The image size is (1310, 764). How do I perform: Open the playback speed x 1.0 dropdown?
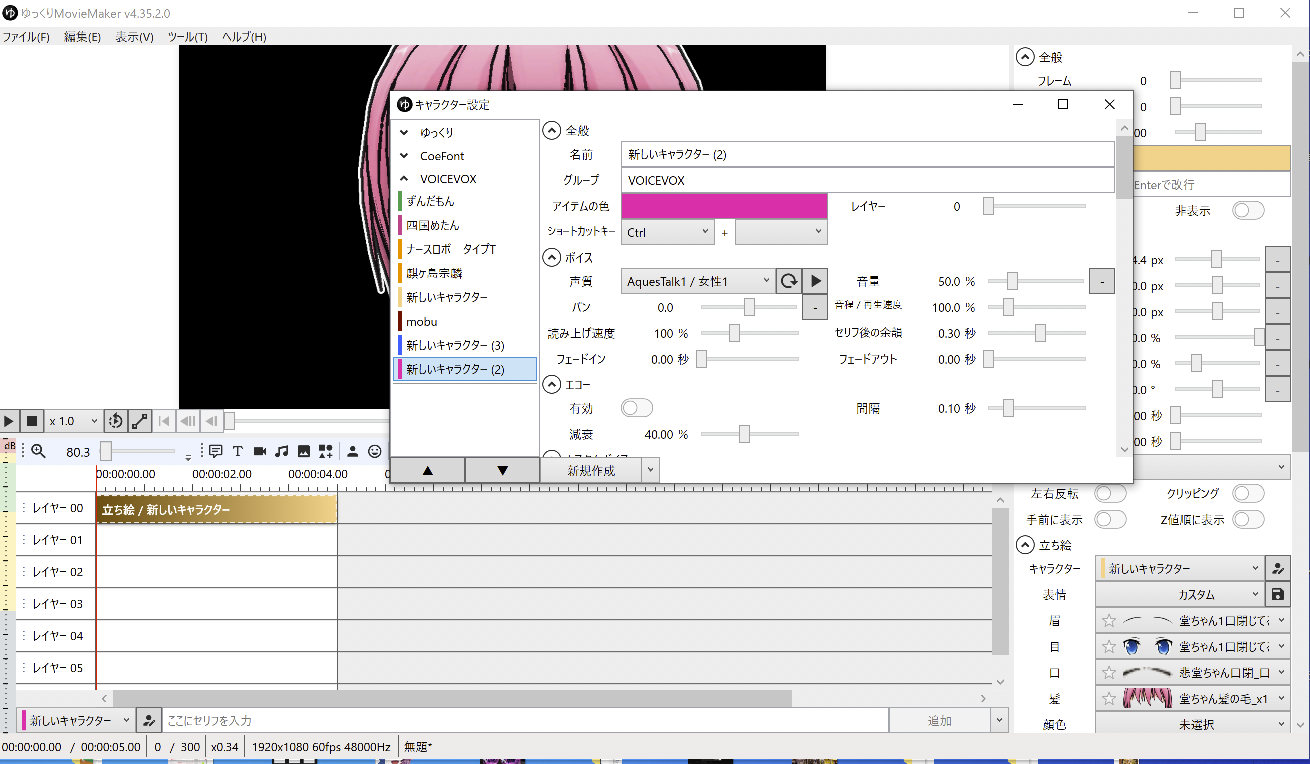point(73,421)
